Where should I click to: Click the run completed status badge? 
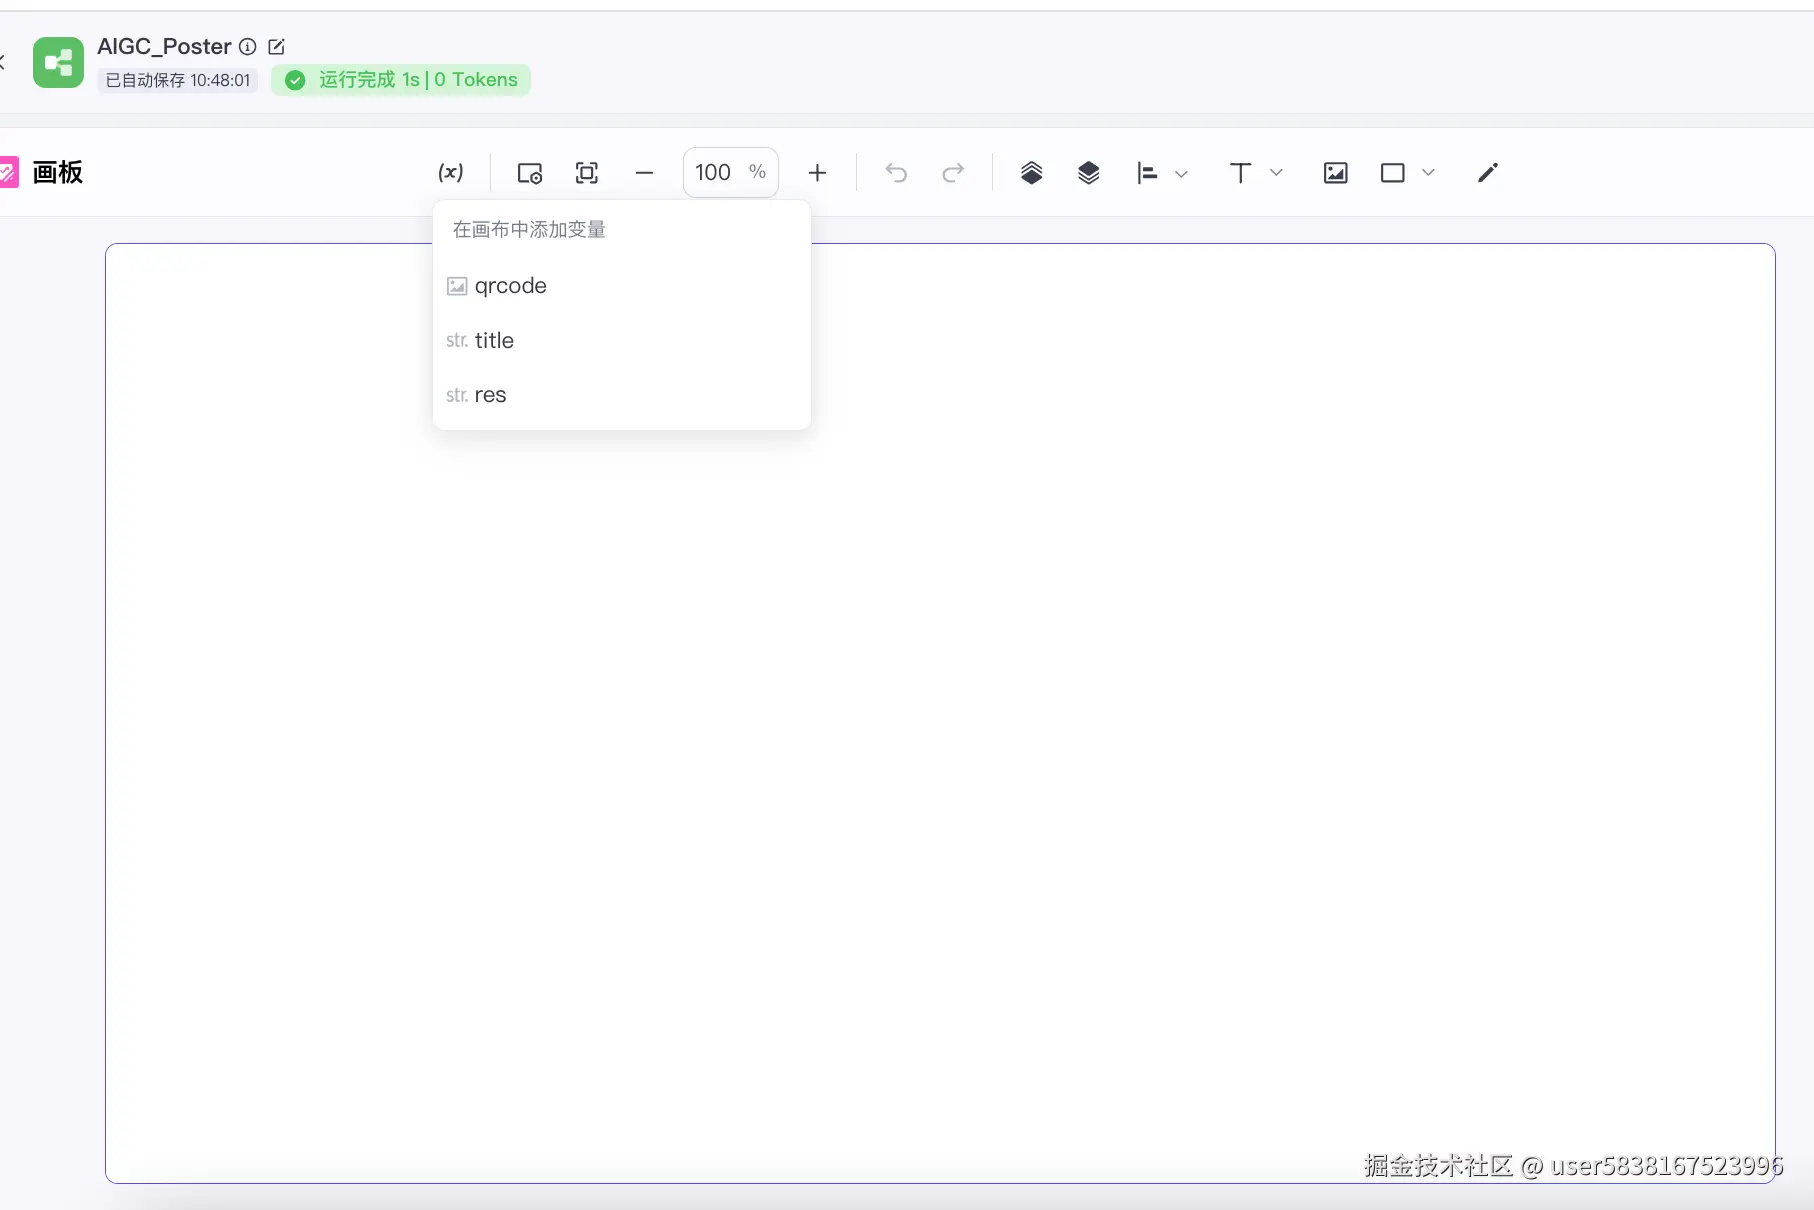401,80
